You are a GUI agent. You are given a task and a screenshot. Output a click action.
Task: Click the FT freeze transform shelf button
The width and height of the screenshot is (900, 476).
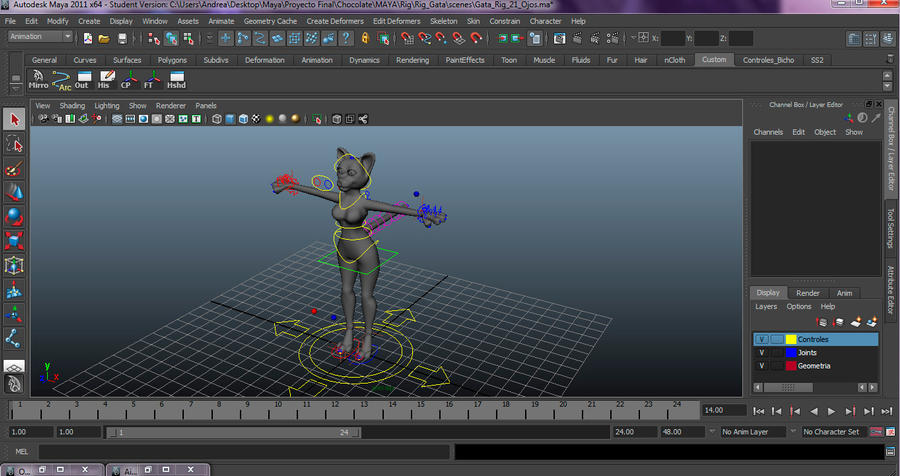[x=152, y=80]
